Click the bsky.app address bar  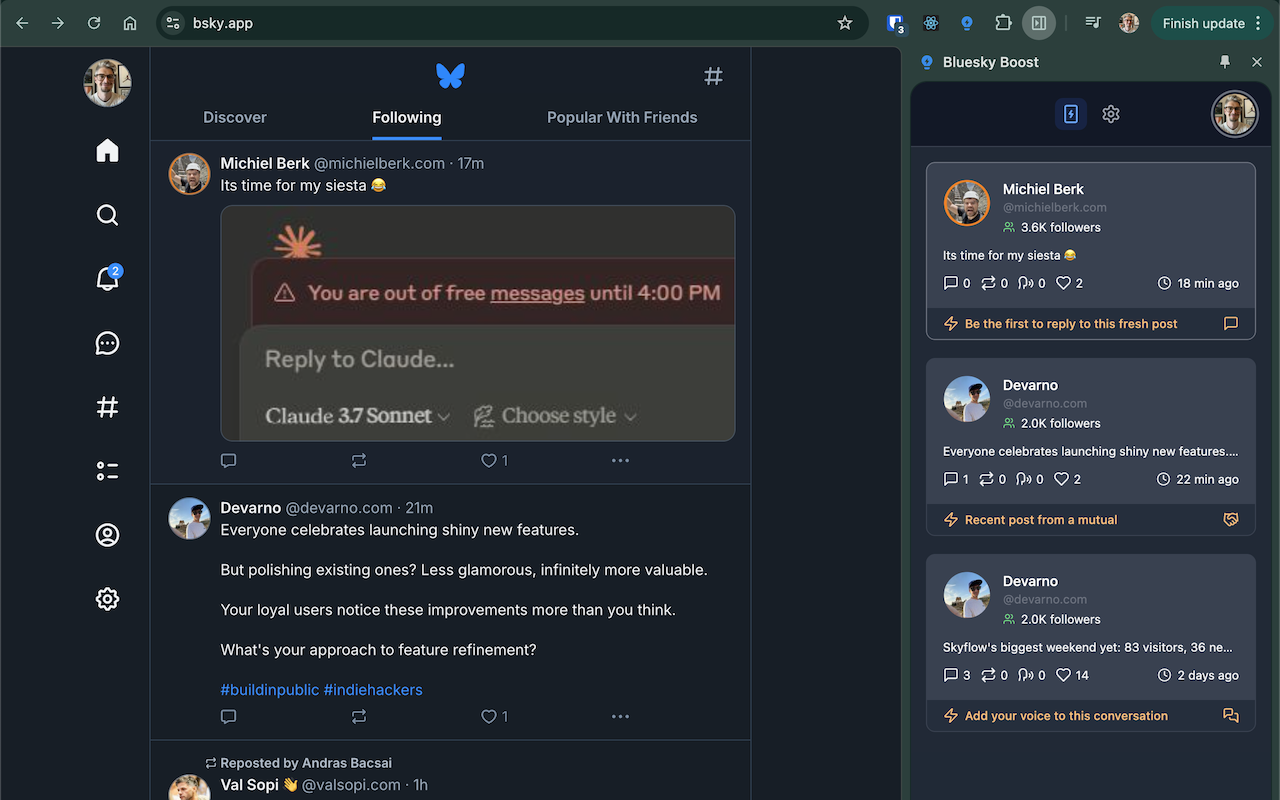pyautogui.click(x=511, y=23)
